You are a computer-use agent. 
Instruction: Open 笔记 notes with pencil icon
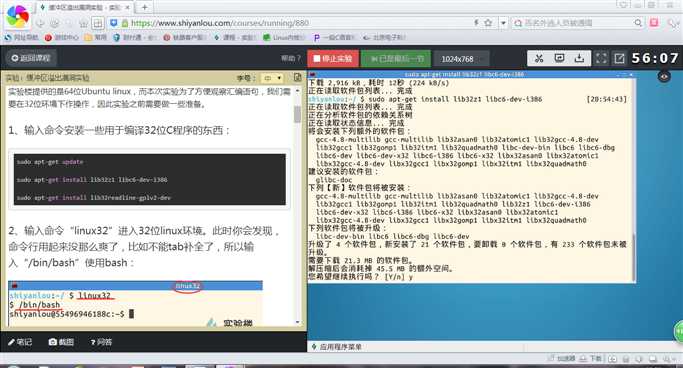pyautogui.click(x=20, y=342)
